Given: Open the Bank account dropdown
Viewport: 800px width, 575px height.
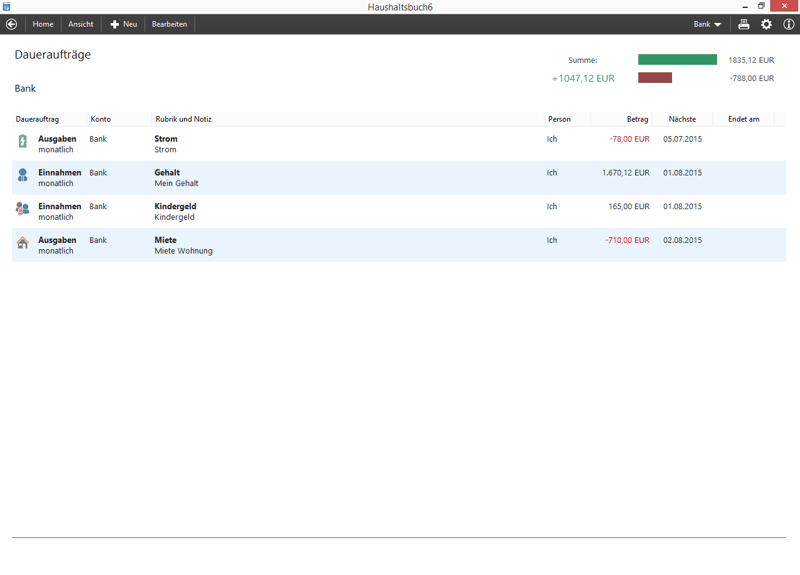Looking at the screenshot, I should [x=707, y=24].
